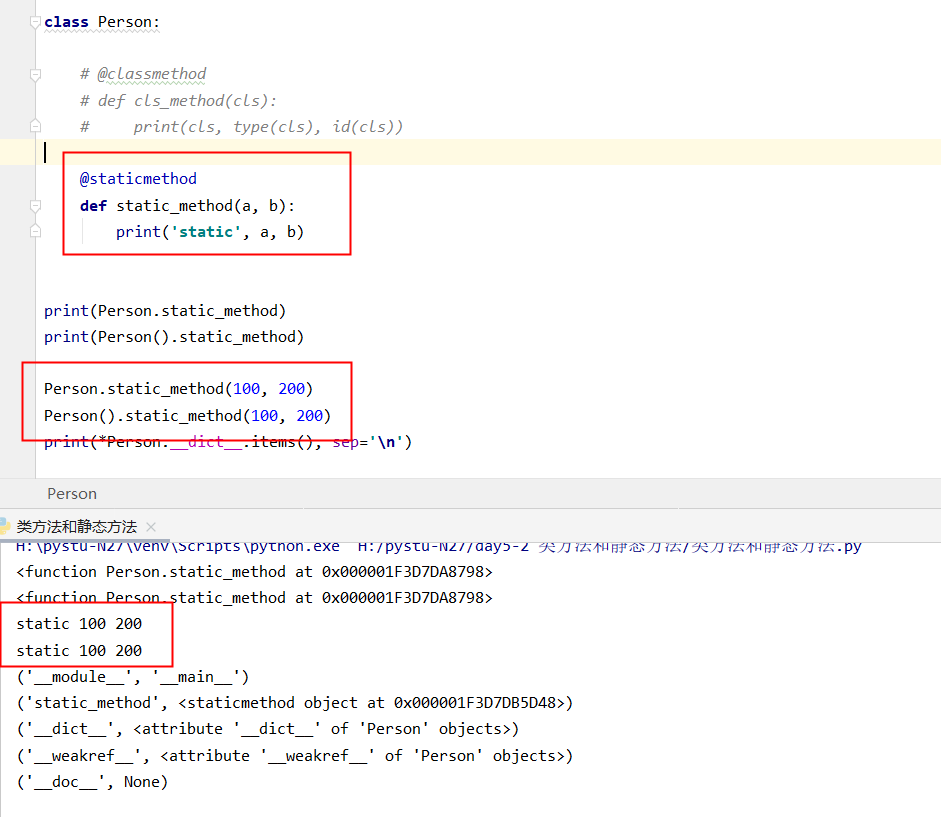Fold the def static_method block in gutter
Screen dimensions: 941x817
coord(36,206)
